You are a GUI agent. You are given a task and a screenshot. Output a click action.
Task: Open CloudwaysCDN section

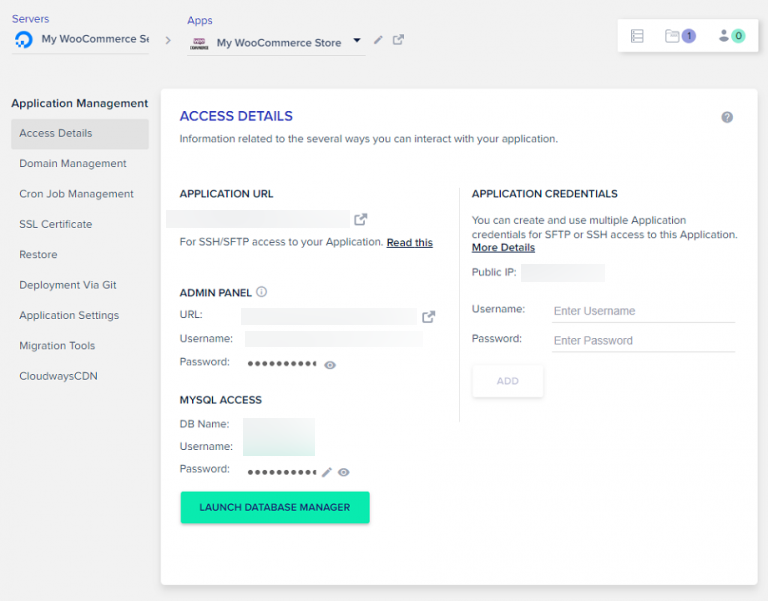[x=58, y=376]
